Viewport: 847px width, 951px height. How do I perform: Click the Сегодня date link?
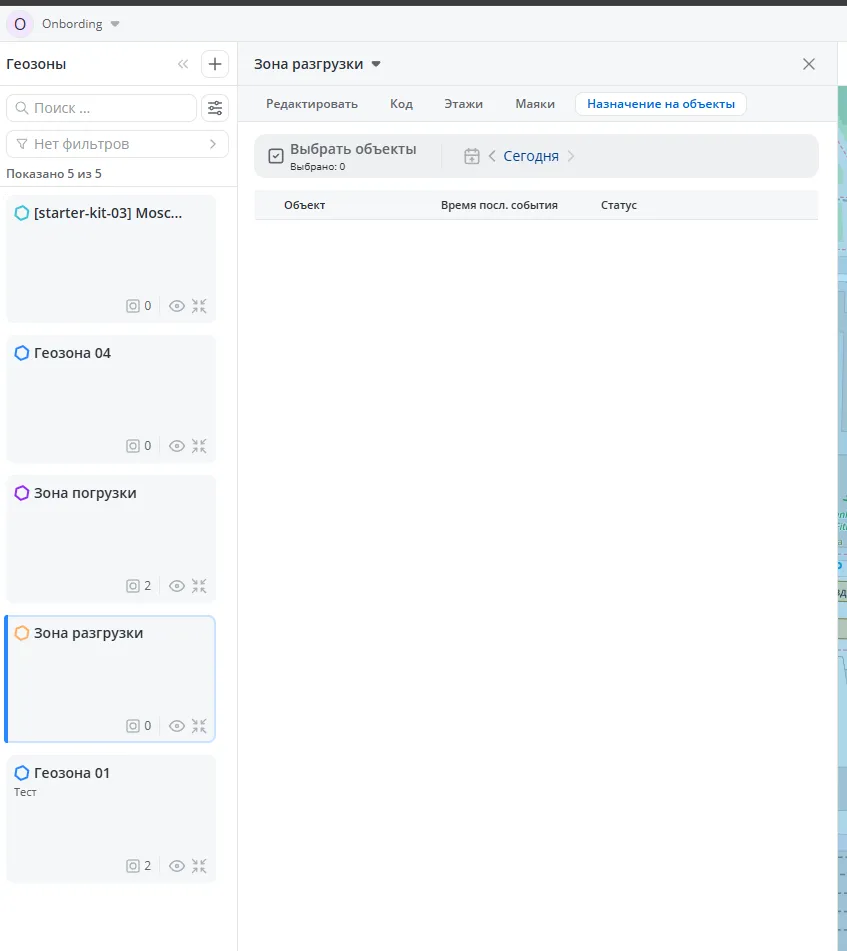click(531, 156)
